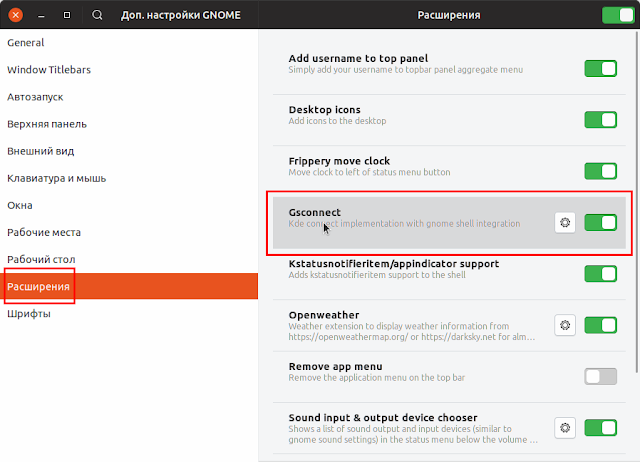640x462 pixels.
Task: Open Openweather extension settings gear
Action: click(565, 325)
